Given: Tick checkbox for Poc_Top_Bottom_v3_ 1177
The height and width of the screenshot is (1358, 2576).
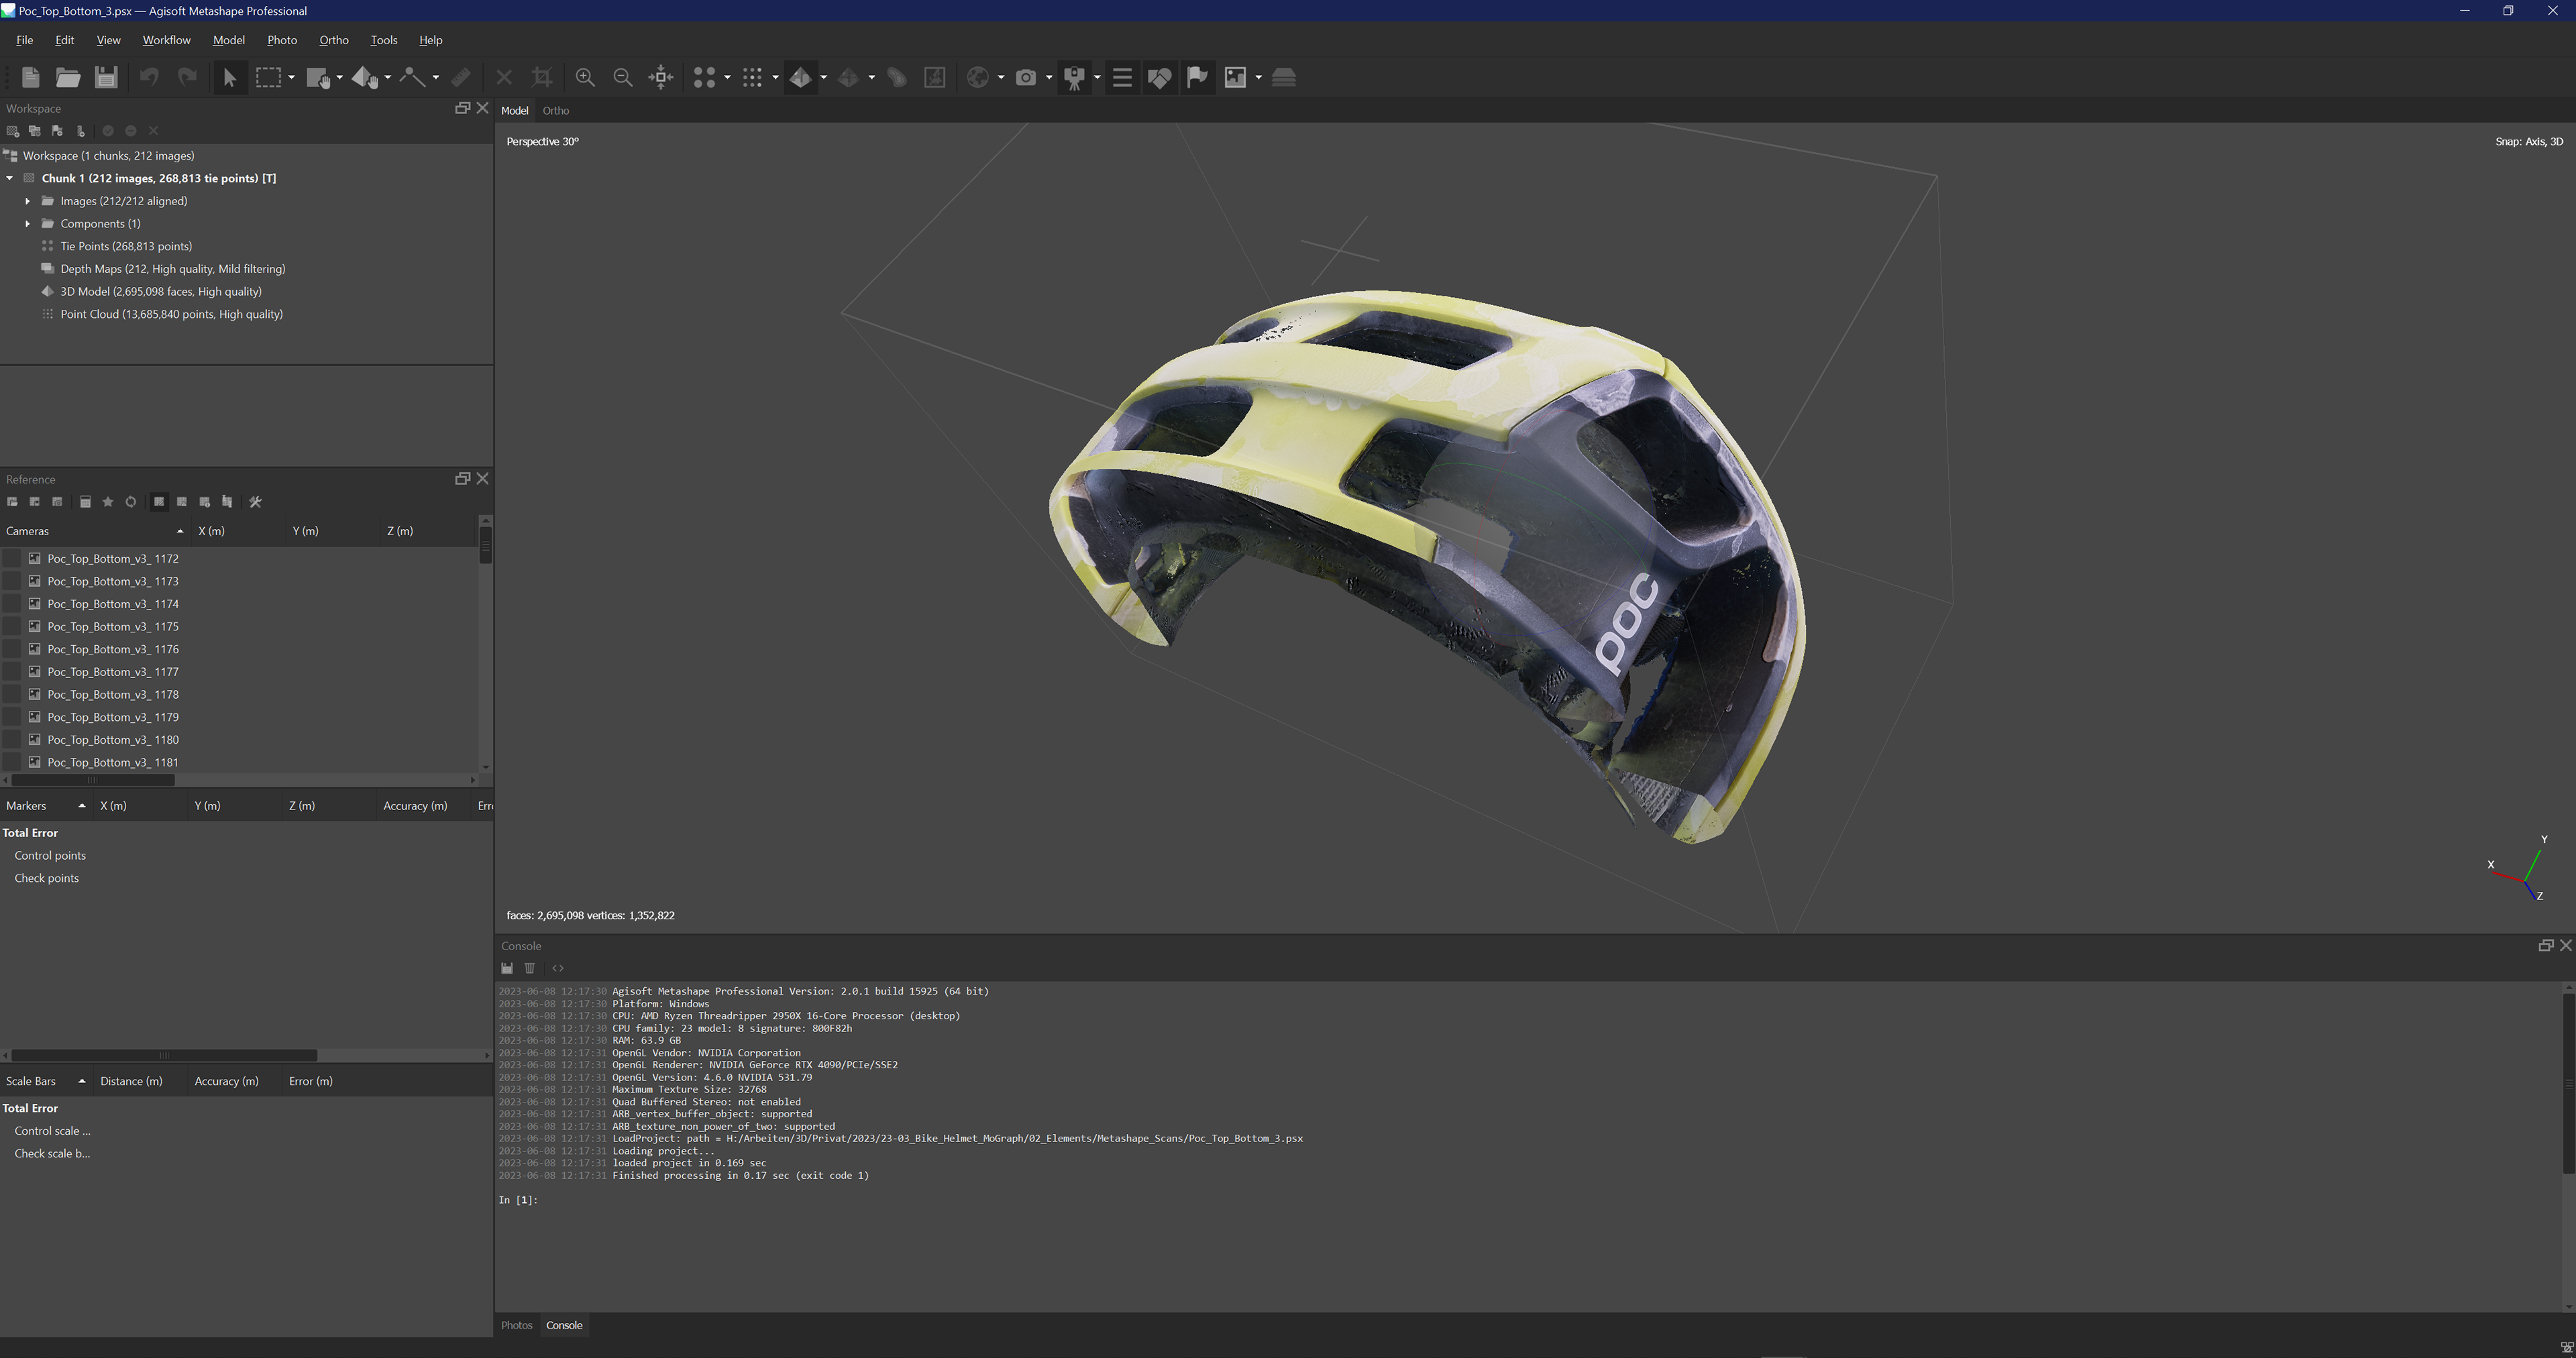Looking at the screenshot, I should click(x=12, y=672).
